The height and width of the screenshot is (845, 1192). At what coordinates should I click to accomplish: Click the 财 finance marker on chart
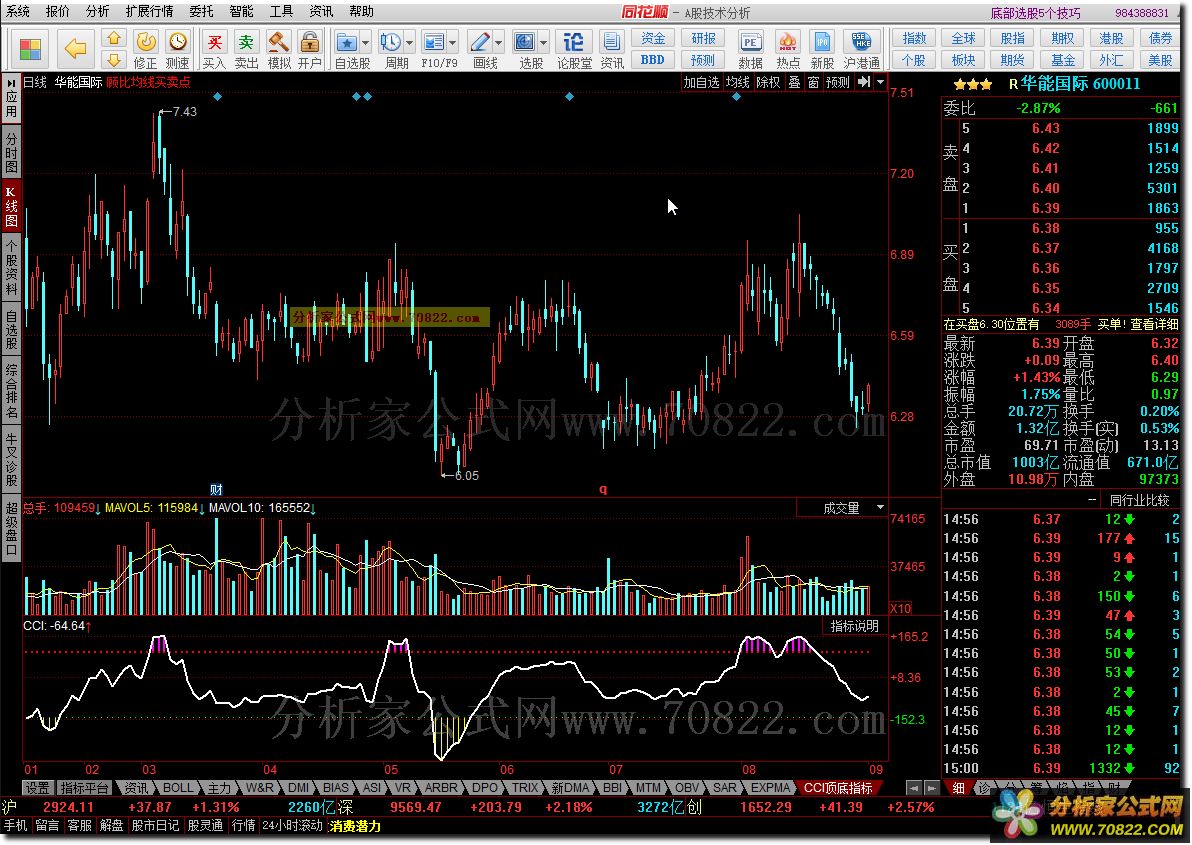pyautogui.click(x=216, y=489)
